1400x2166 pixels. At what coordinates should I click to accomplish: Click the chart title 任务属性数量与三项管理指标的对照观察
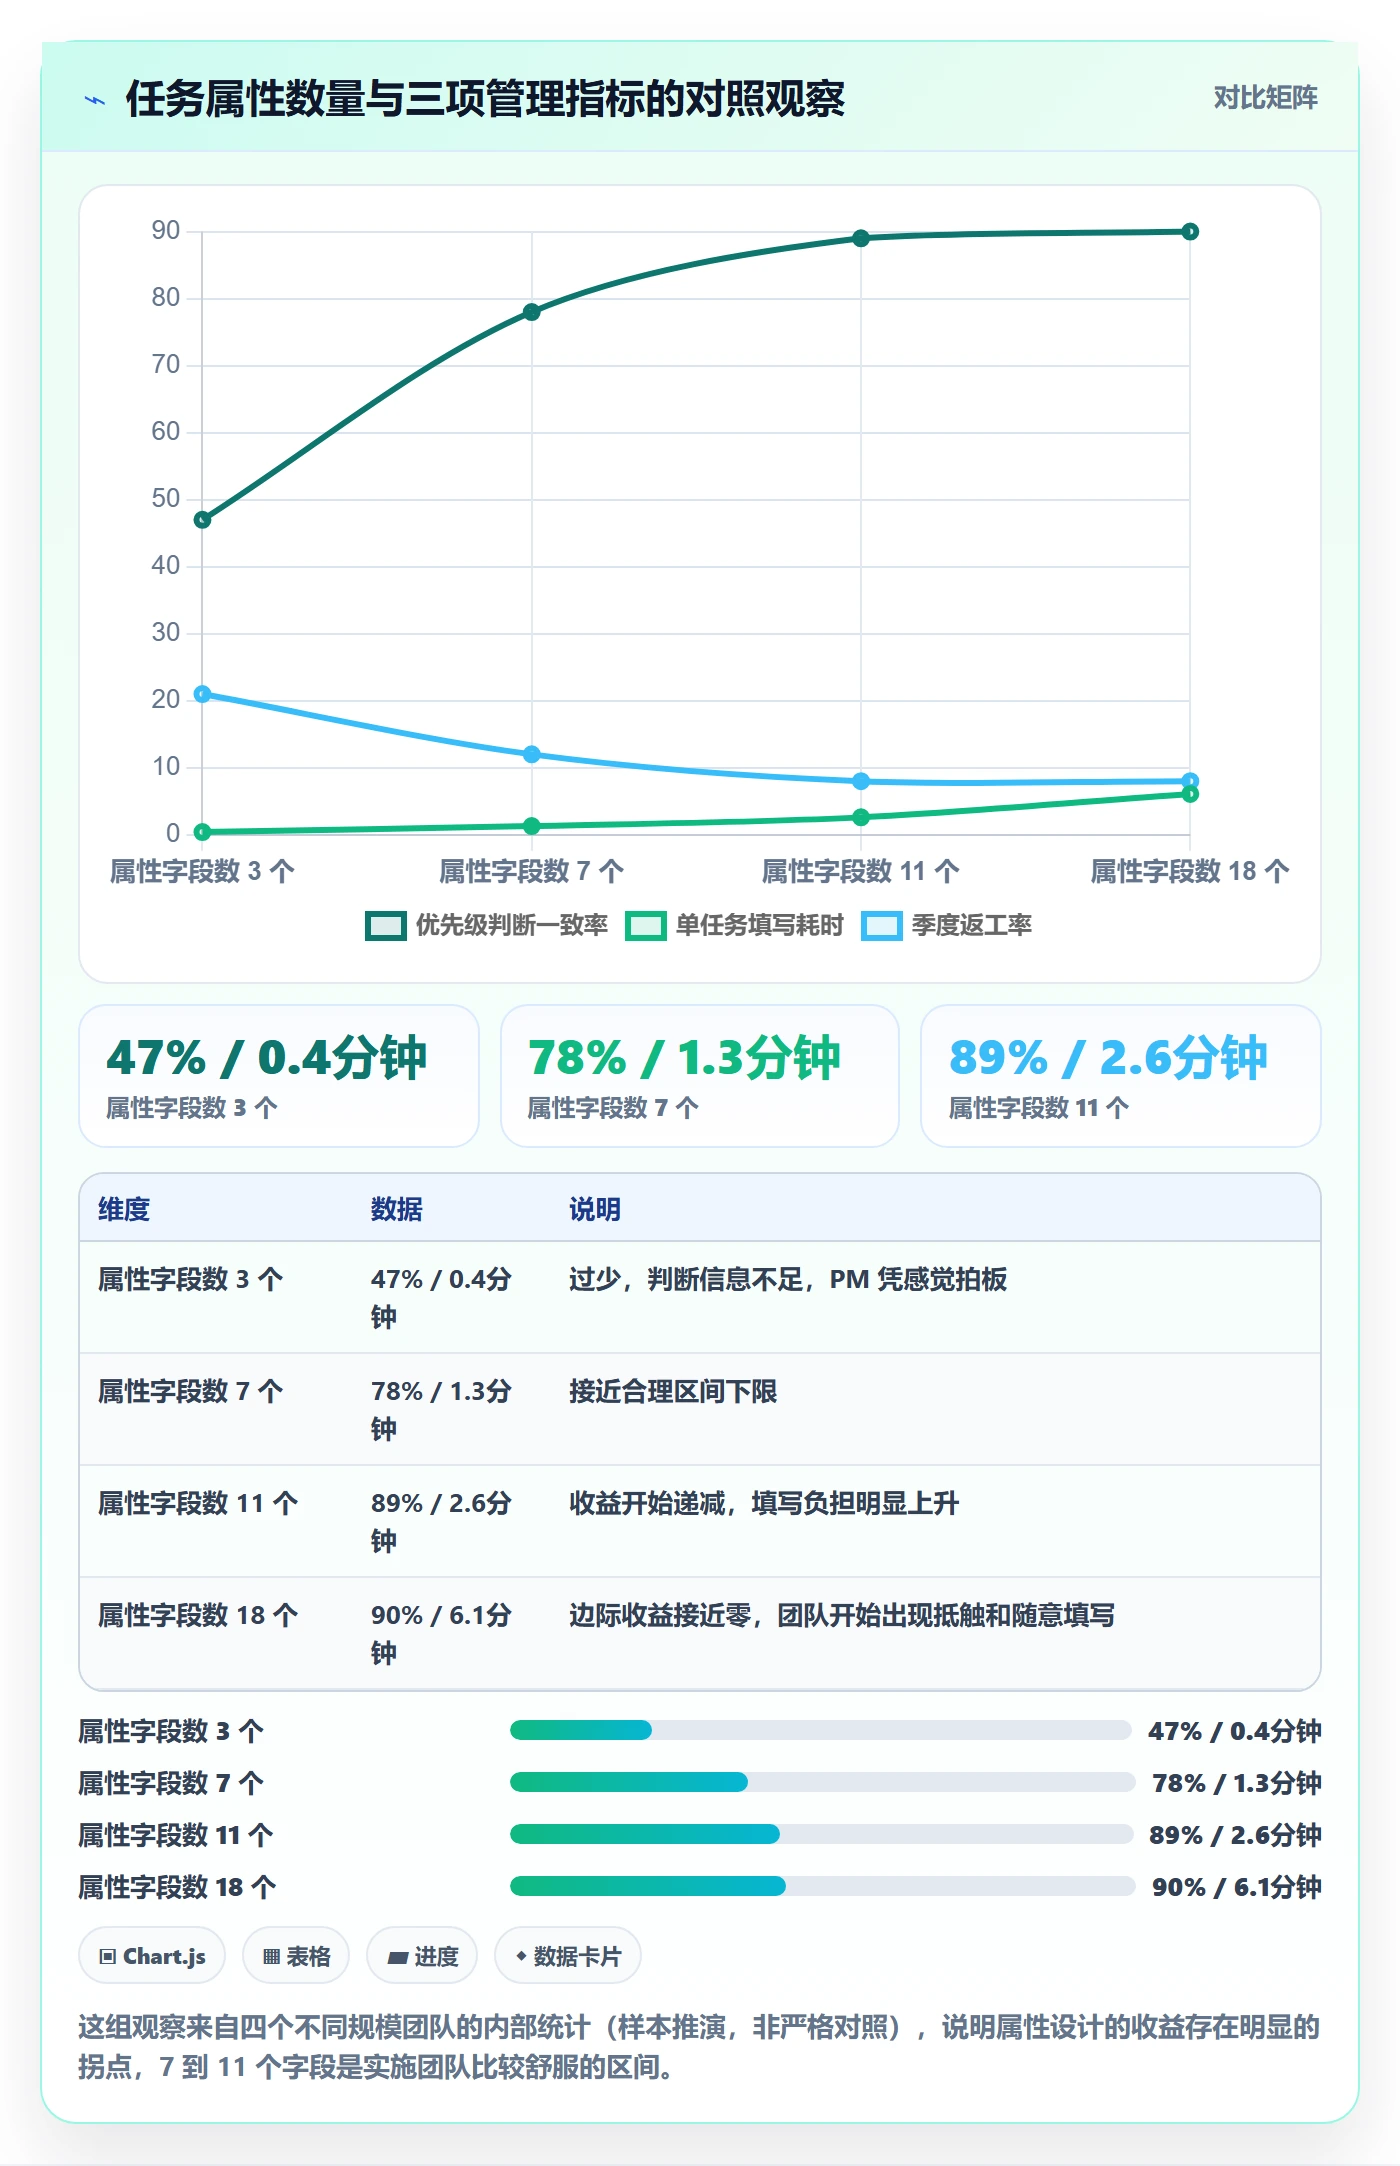coord(485,99)
